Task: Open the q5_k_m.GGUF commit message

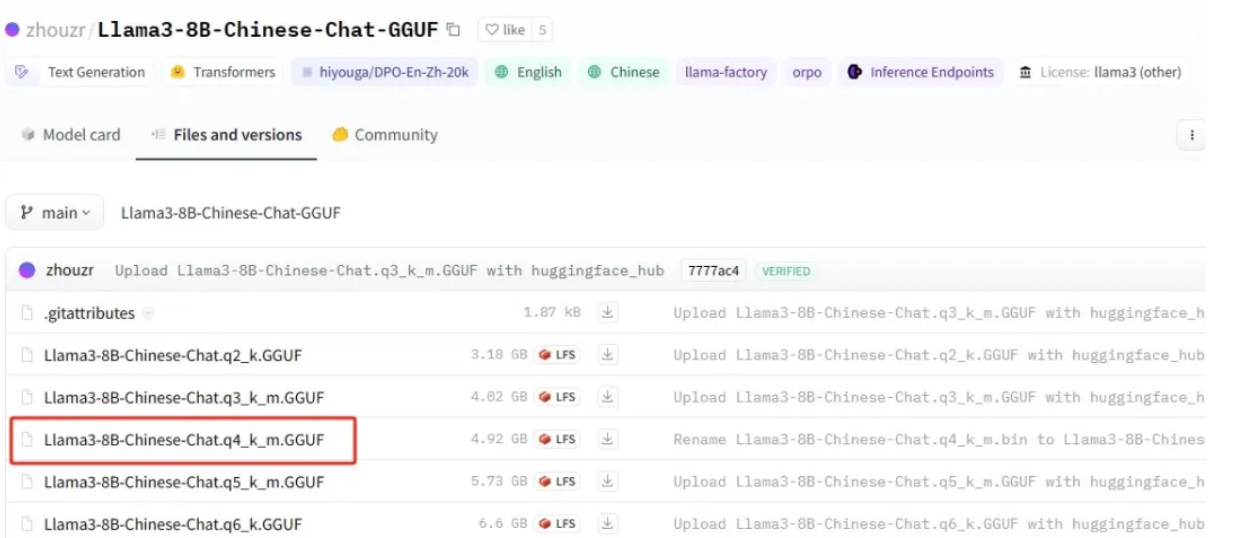Action: click(938, 482)
